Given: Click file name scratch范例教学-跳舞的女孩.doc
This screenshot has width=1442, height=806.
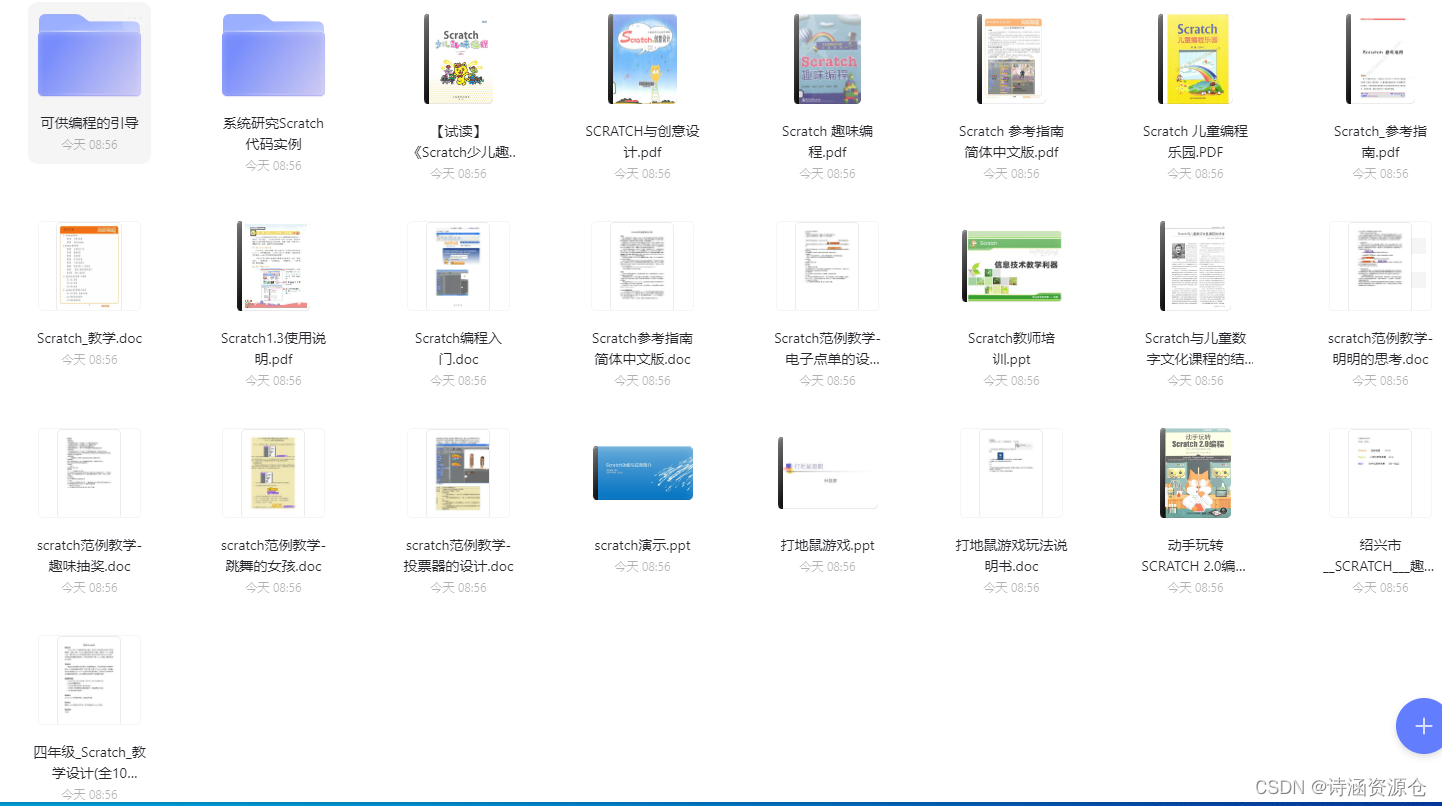Looking at the screenshot, I should 273,556.
